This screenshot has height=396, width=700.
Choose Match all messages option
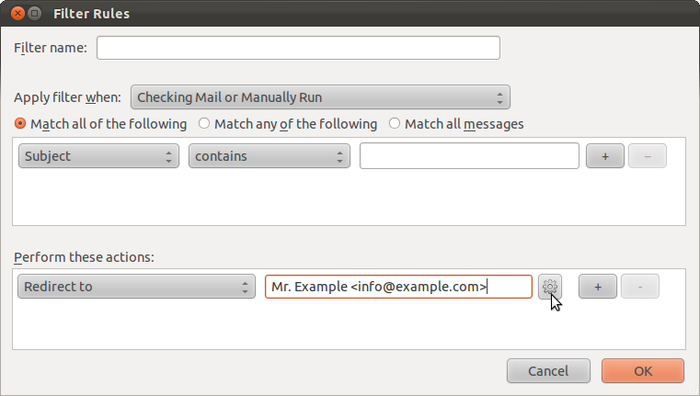456,124
